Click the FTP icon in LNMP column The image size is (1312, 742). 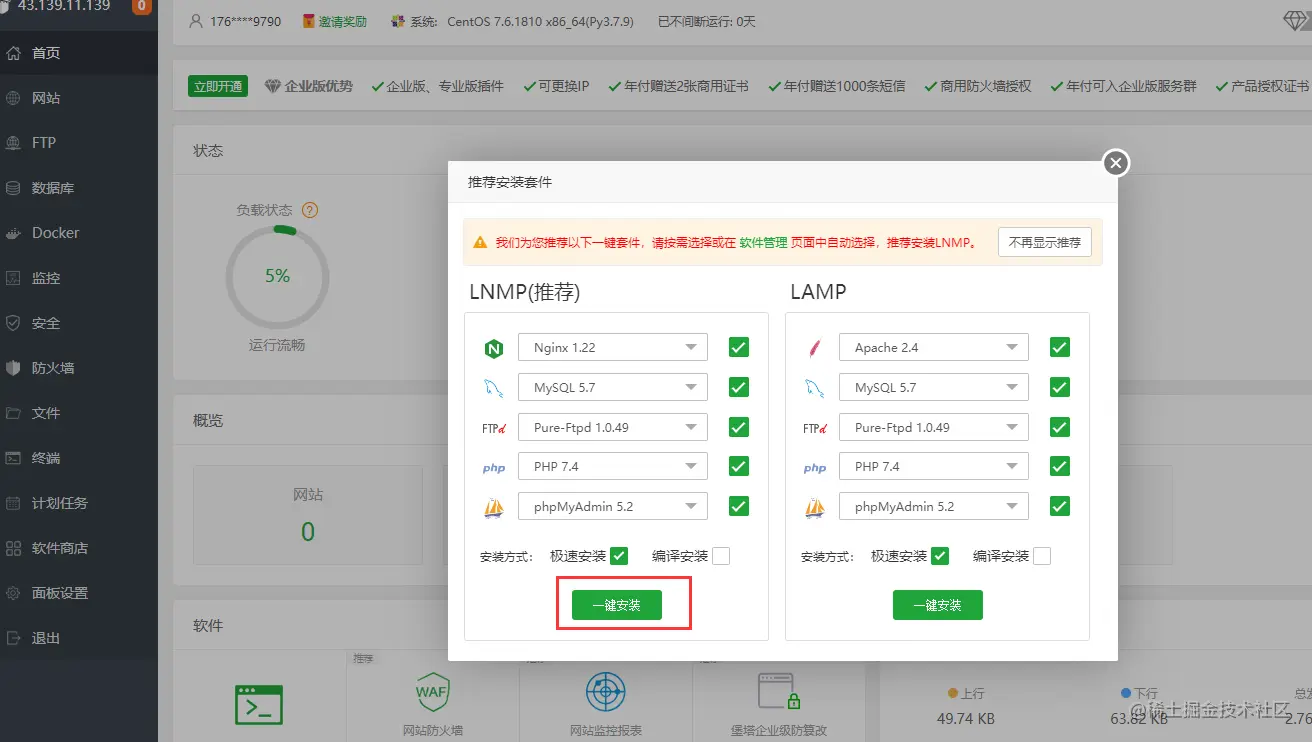493,428
